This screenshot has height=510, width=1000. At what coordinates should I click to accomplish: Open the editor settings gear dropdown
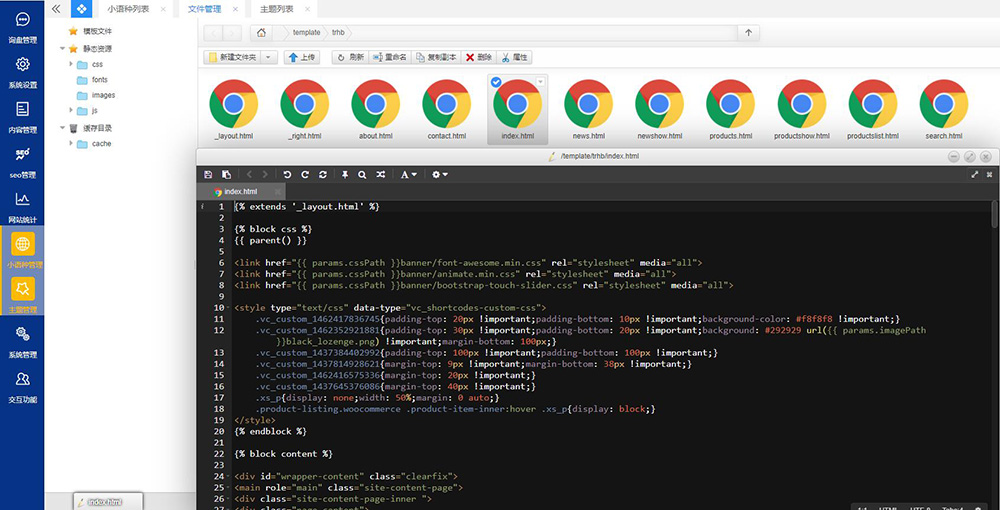click(439, 174)
